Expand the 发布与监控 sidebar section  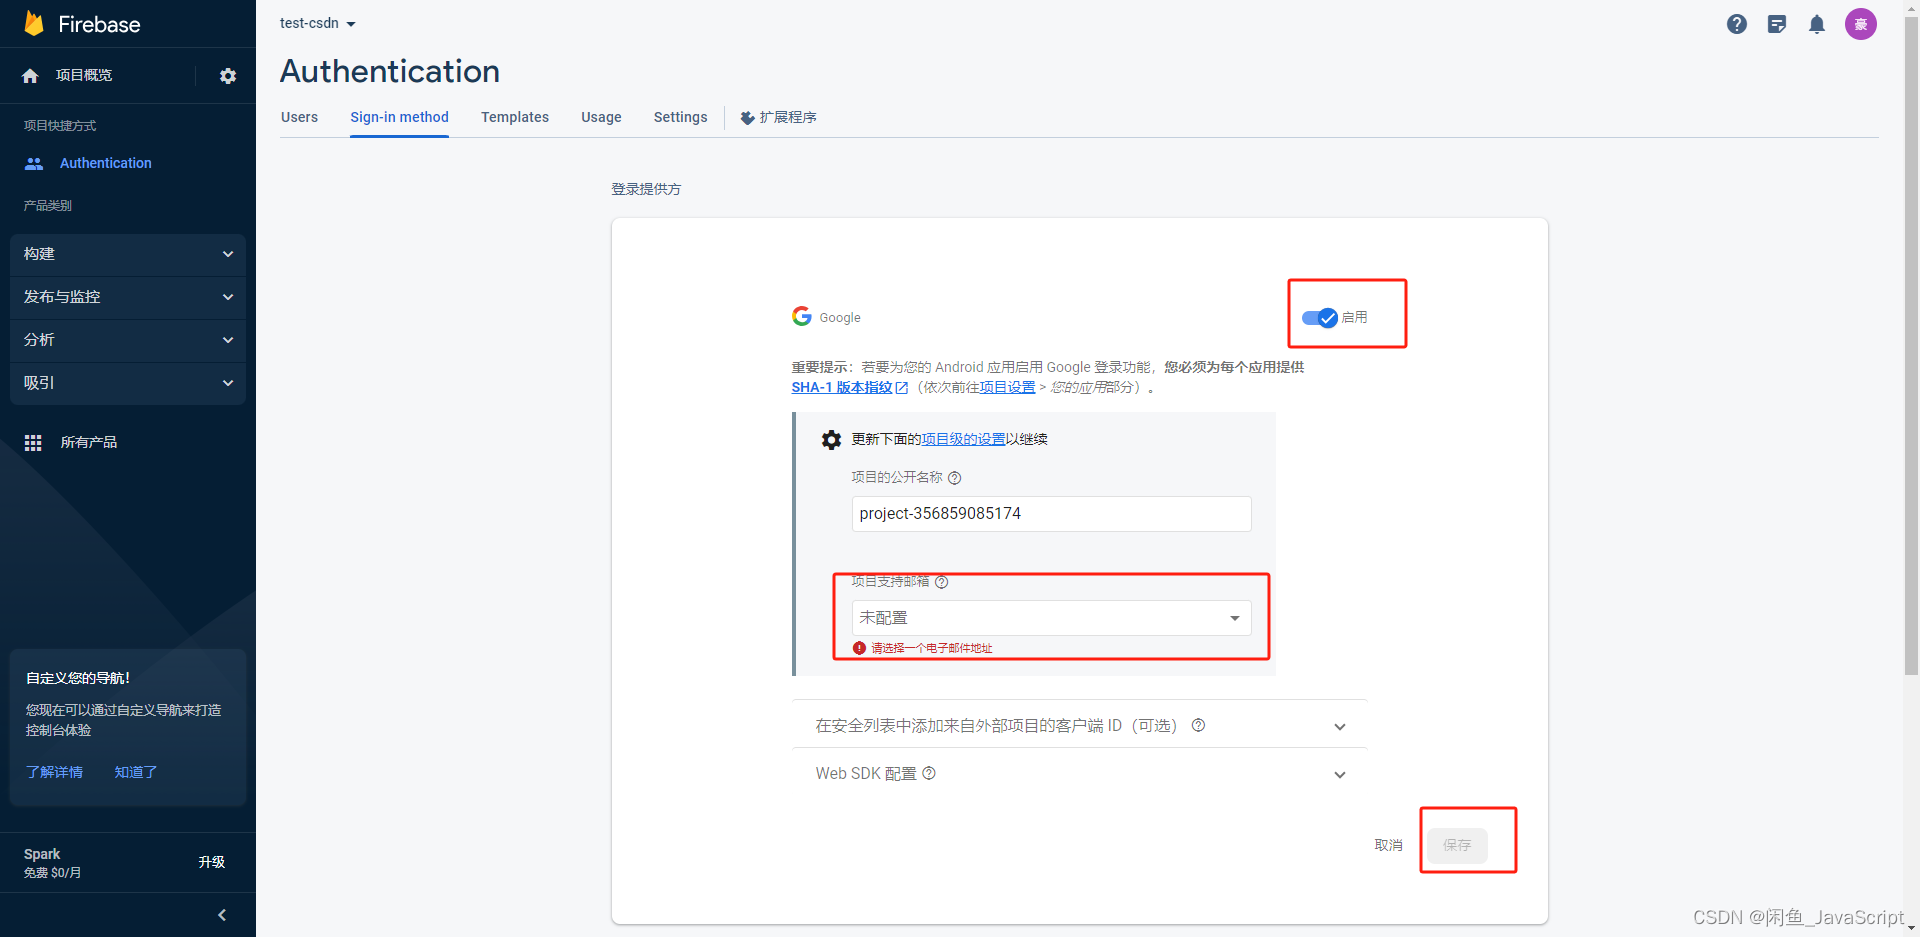128,297
